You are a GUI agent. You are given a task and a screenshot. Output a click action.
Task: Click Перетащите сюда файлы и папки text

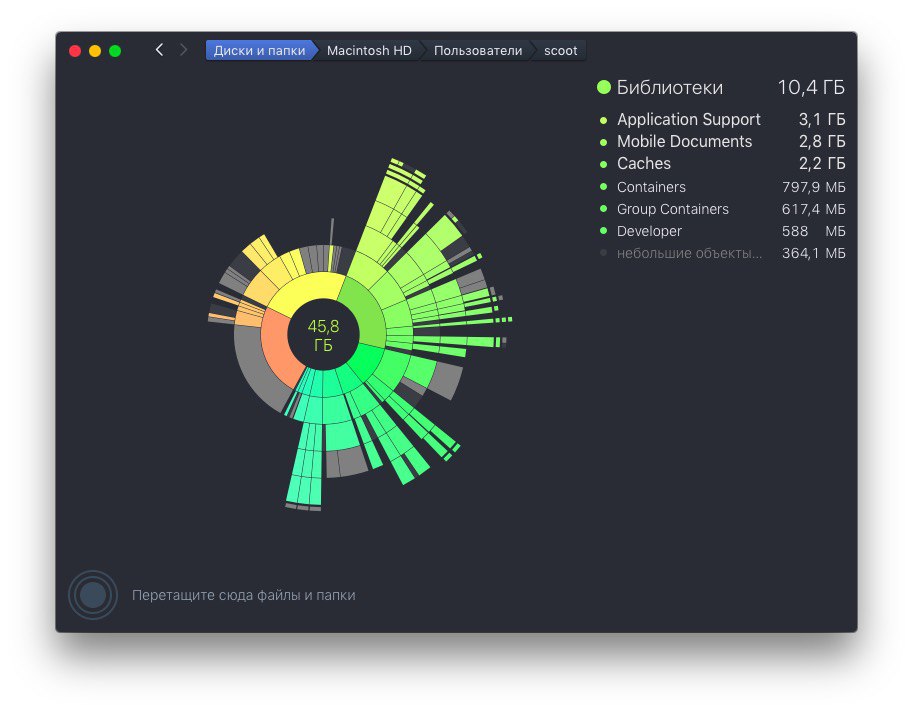[243, 595]
